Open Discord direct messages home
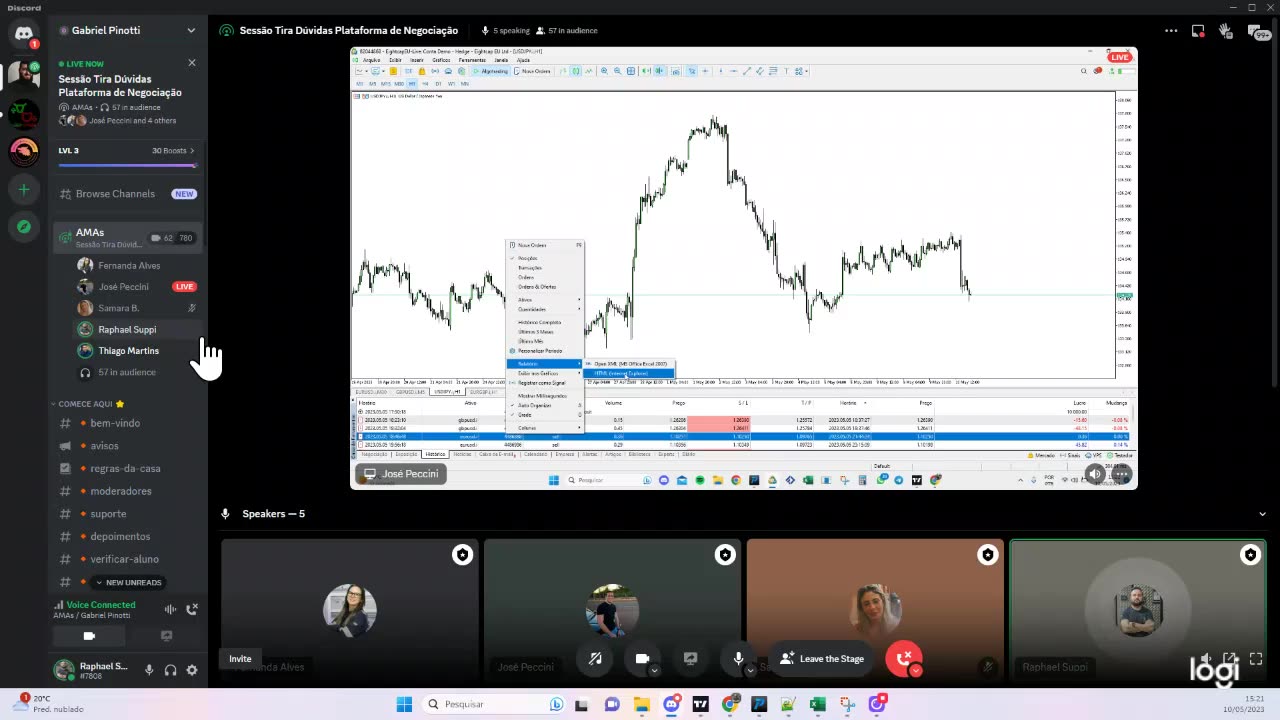Screen dimensions: 1280x720 pyautogui.click(x=24, y=33)
